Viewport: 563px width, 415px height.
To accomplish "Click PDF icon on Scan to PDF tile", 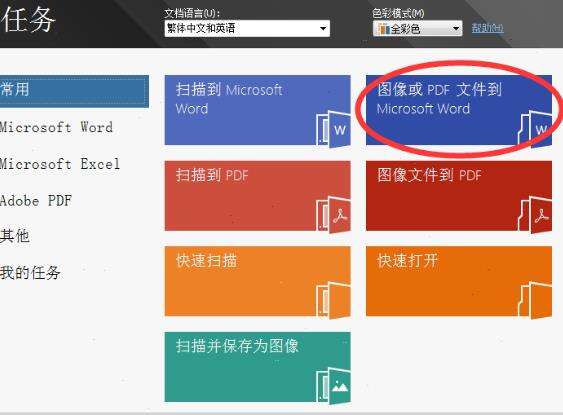I will tap(334, 215).
